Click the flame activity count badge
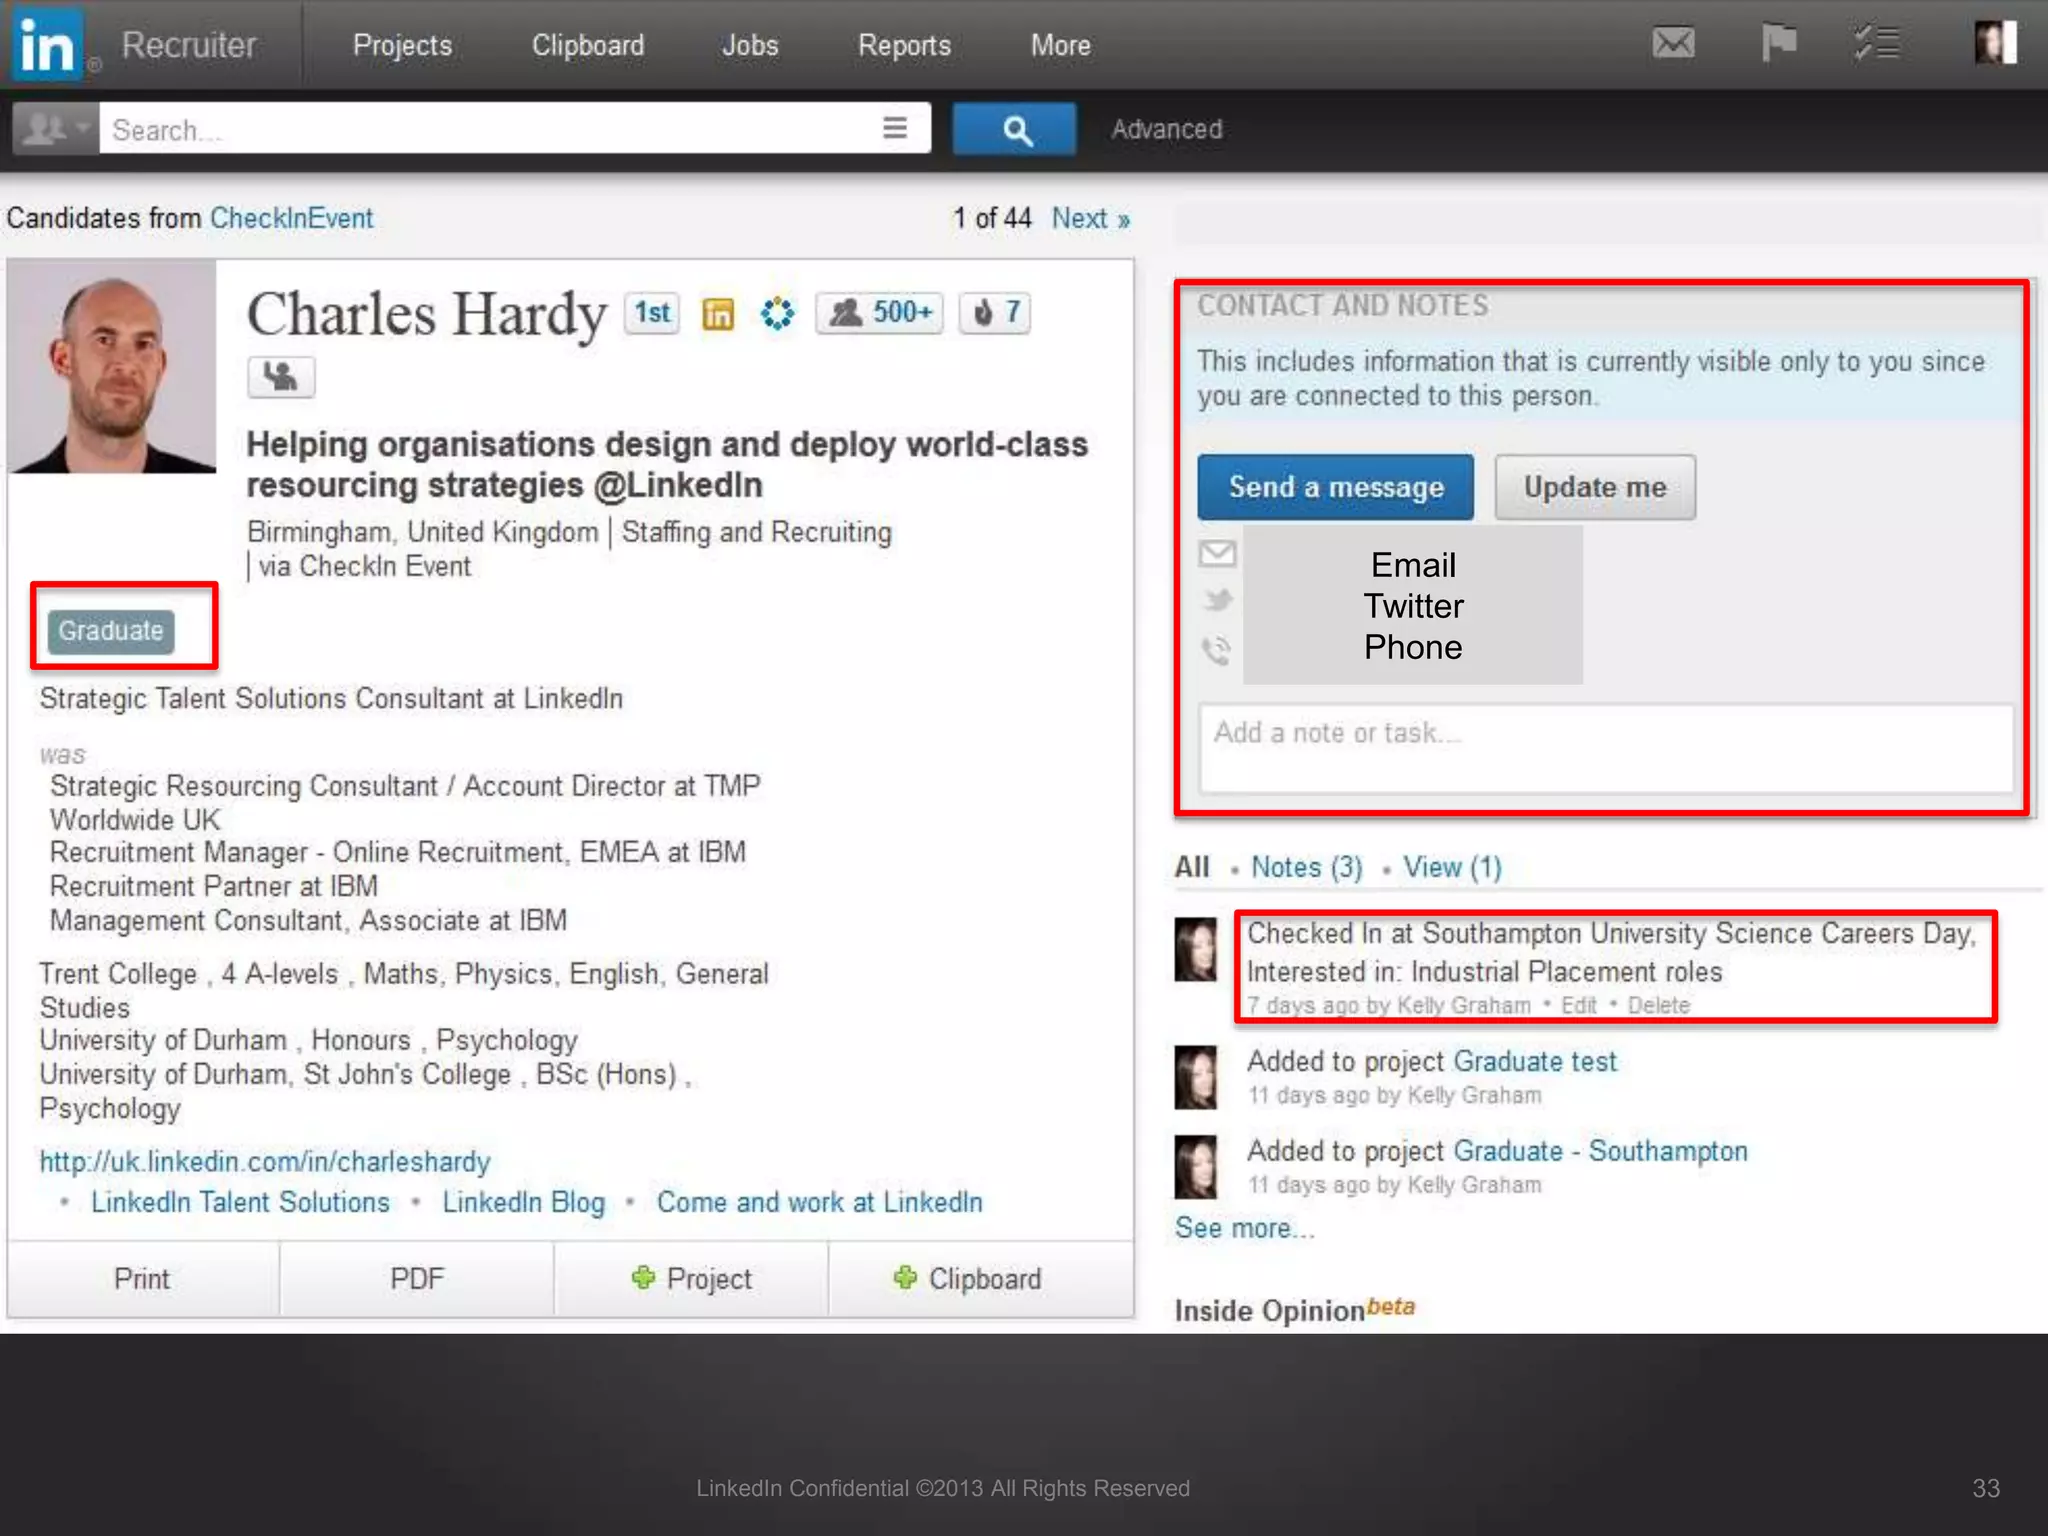This screenshot has height=1536, width=2048. click(995, 313)
